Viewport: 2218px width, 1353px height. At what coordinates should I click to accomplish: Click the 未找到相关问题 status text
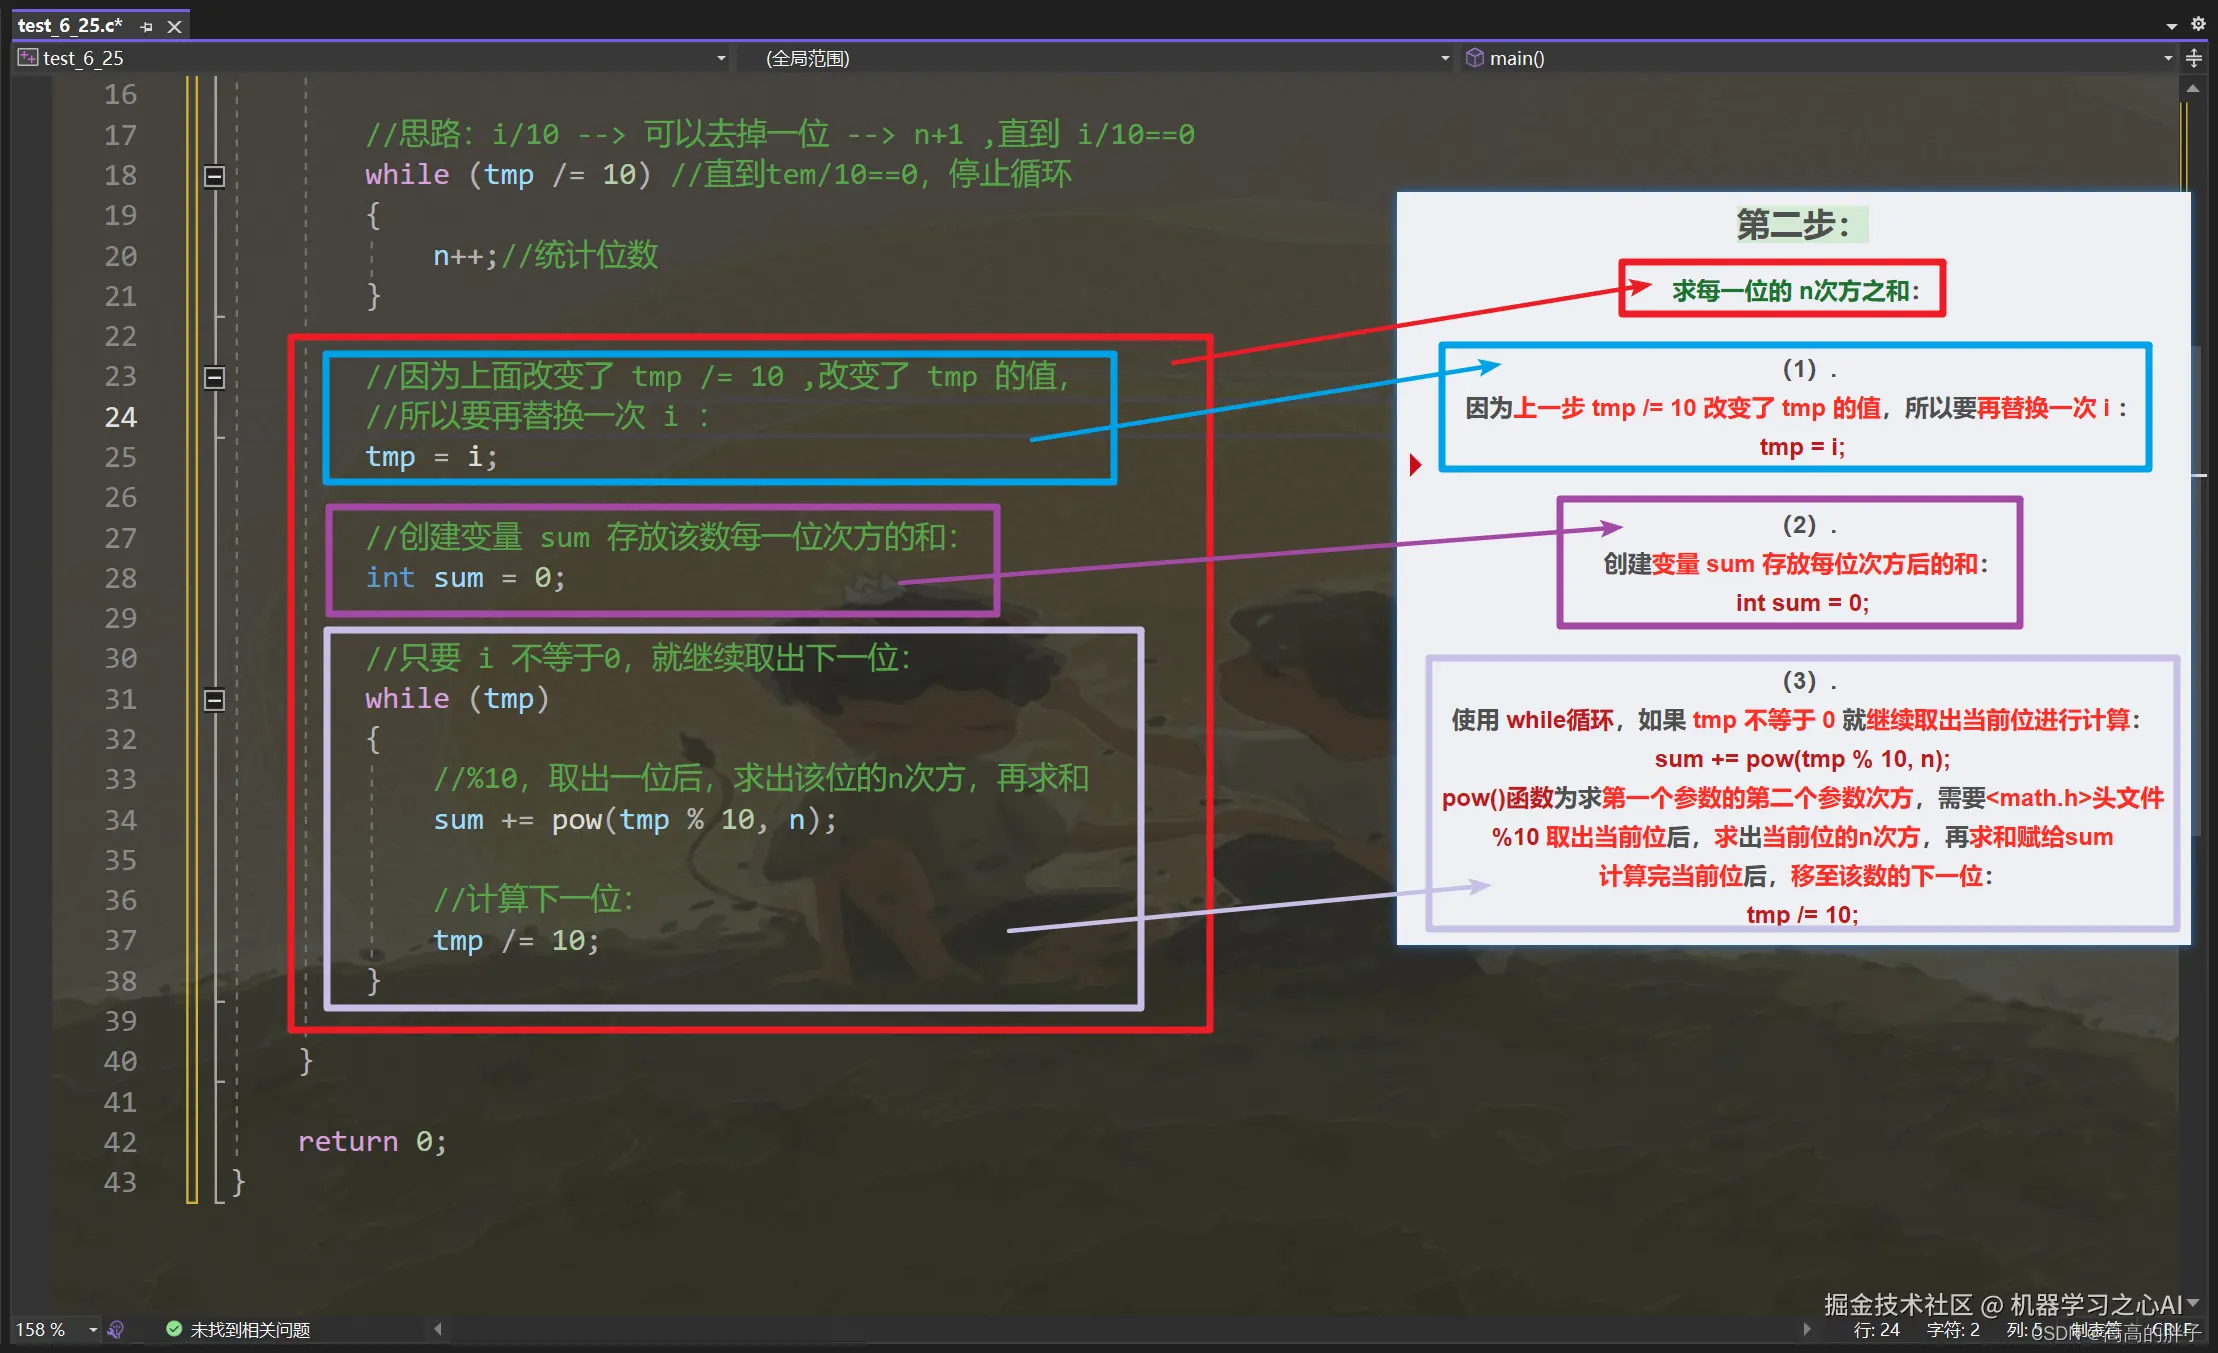tap(250, 1329)
